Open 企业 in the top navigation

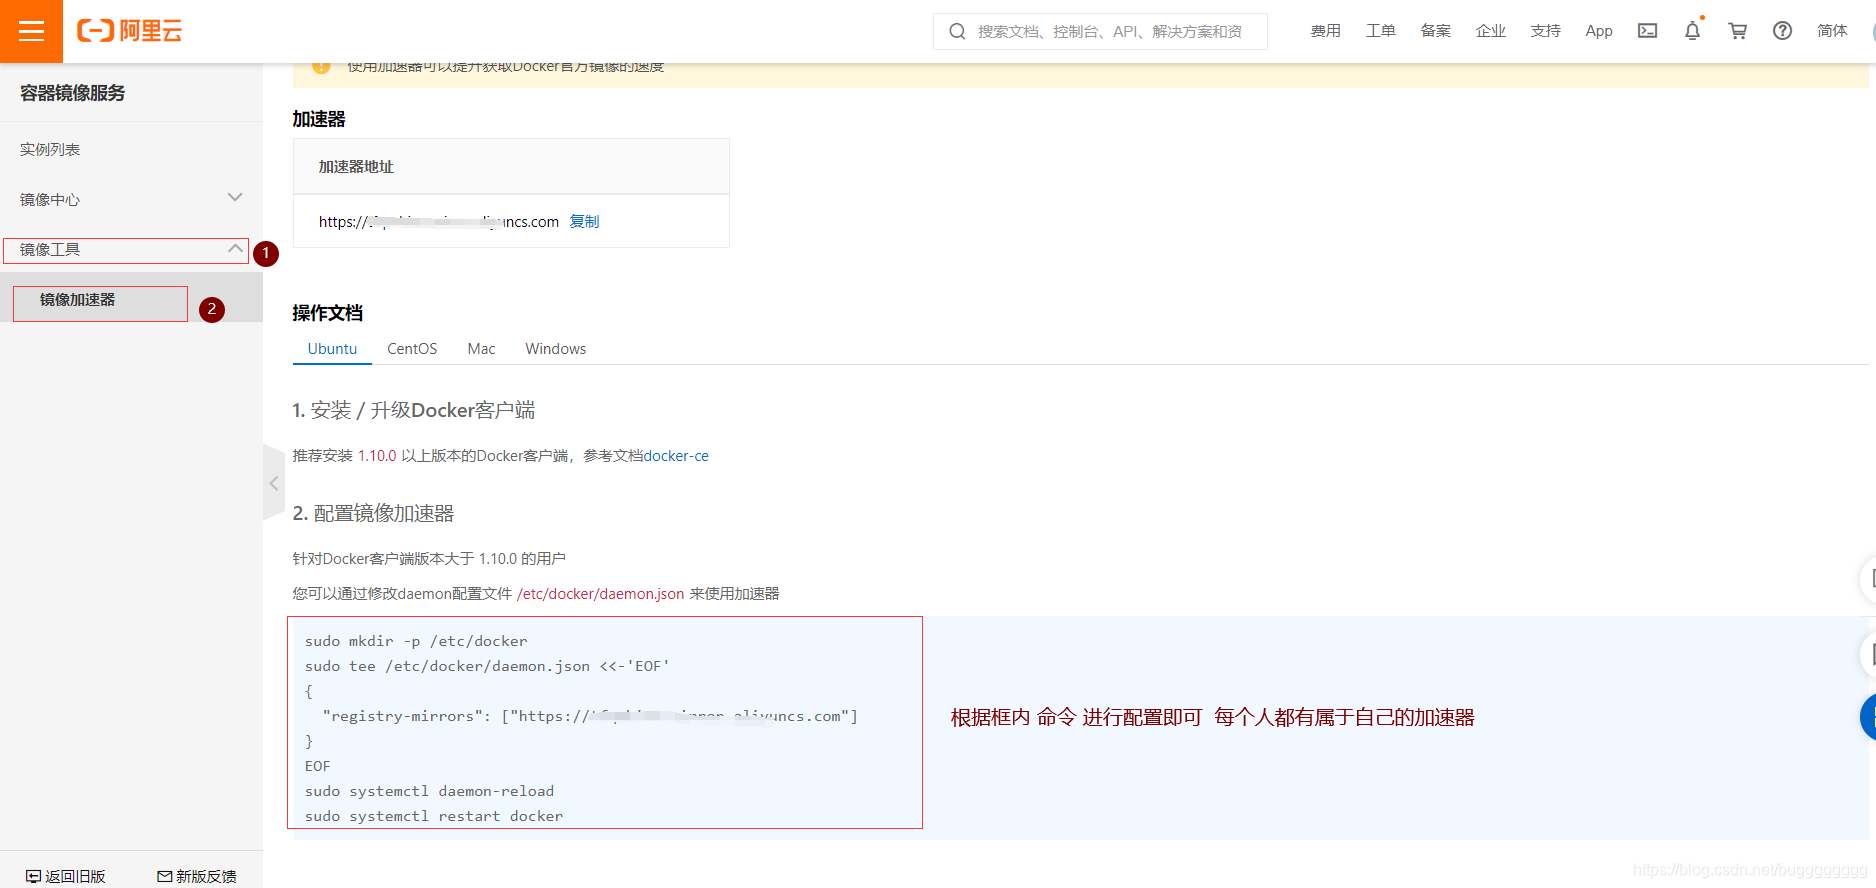click(1490, 31)
